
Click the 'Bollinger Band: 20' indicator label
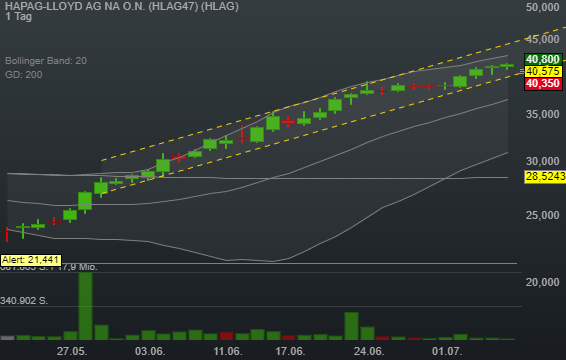point(46,61)
